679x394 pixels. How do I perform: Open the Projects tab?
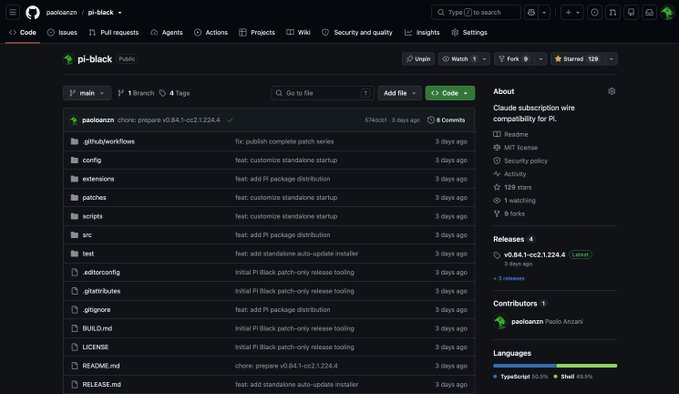[x=257, y=32]
